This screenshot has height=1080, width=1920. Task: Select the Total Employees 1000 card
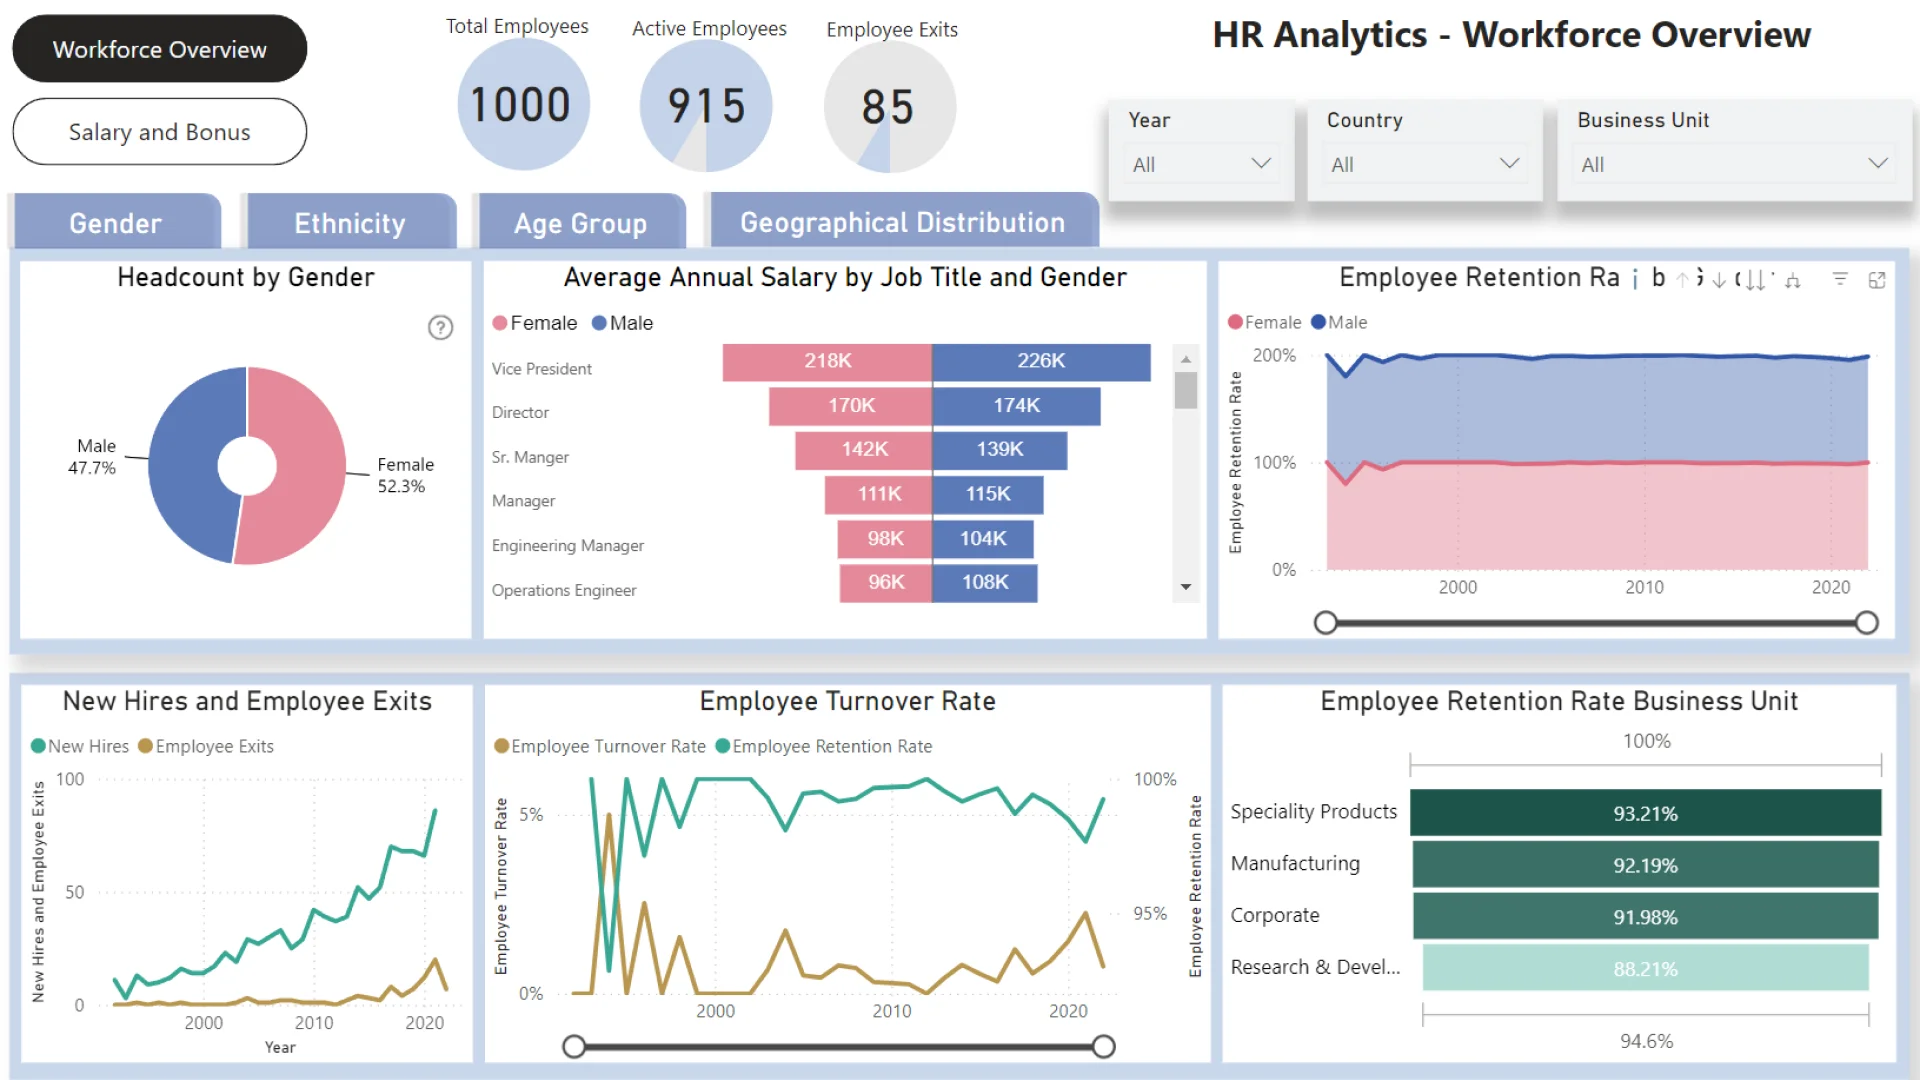pos(523,105)
